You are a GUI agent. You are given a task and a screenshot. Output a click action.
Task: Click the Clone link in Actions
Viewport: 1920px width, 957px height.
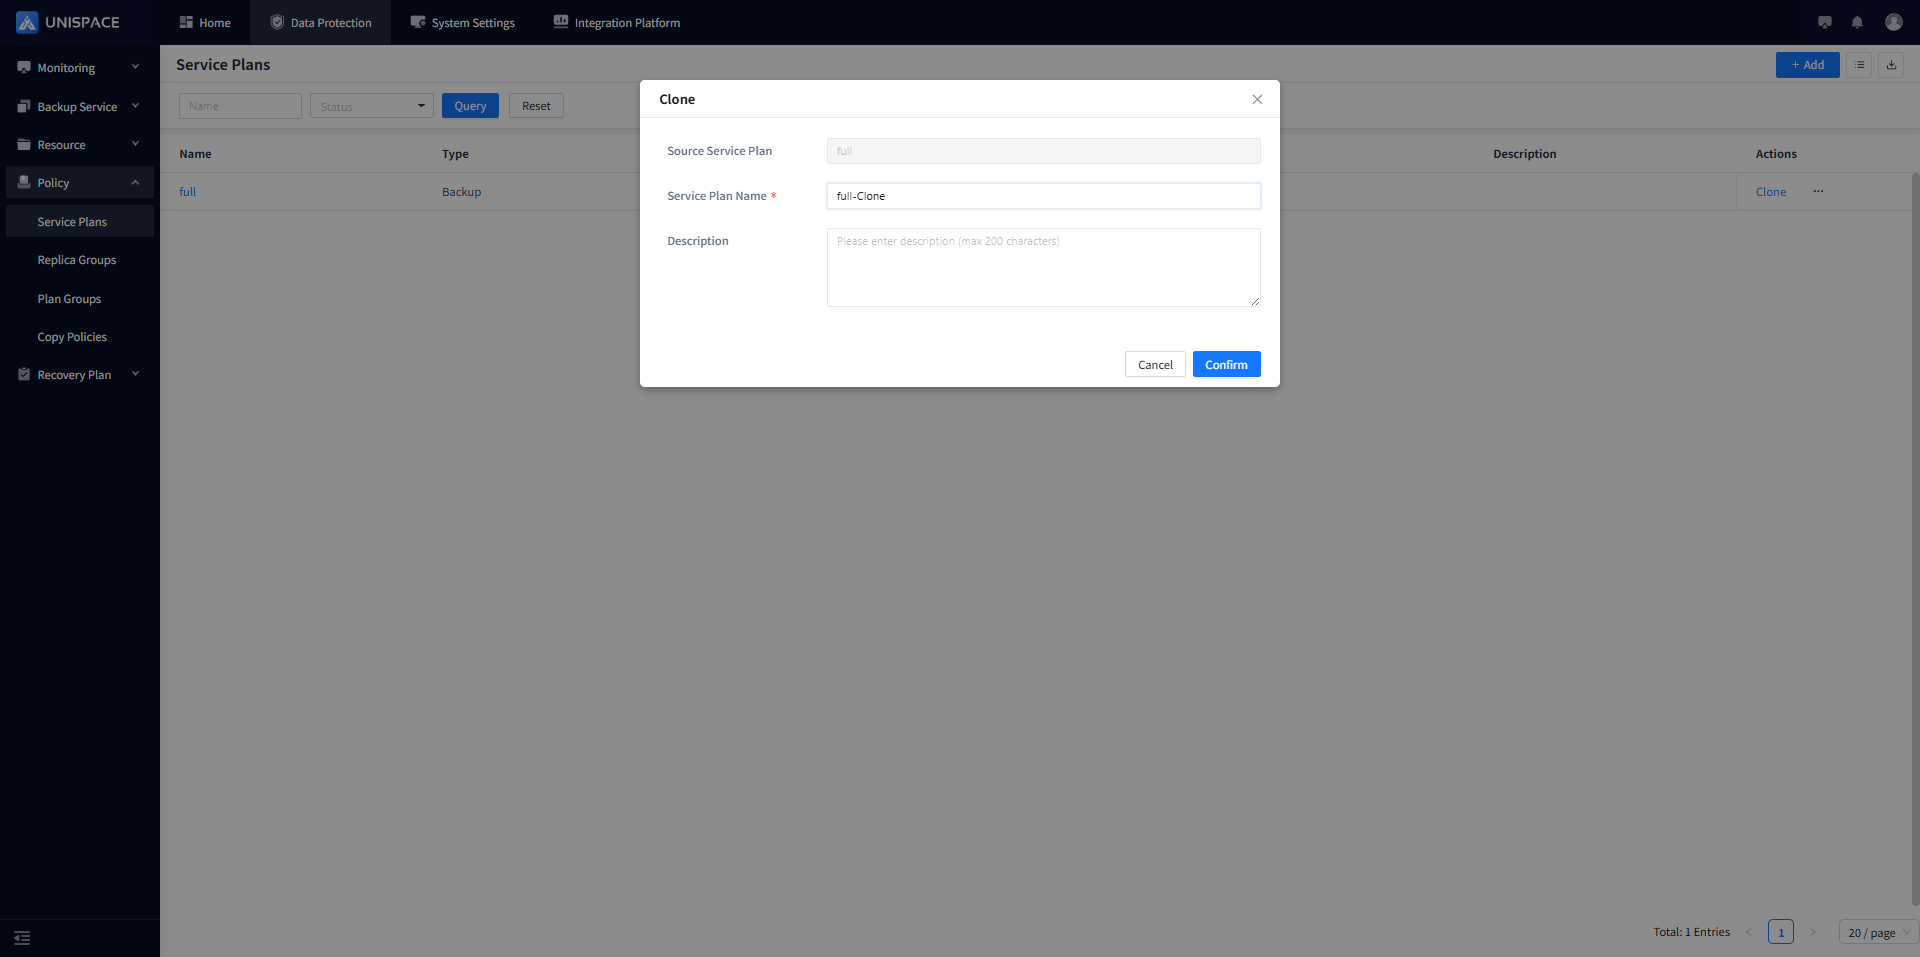tap(1771, 192)
